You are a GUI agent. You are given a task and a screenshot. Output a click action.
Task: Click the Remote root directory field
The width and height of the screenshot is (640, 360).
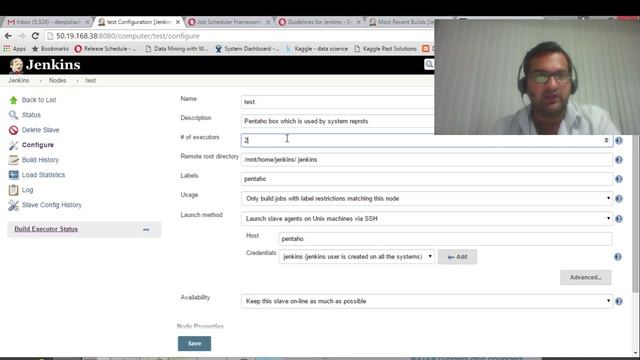click(427, 160)
